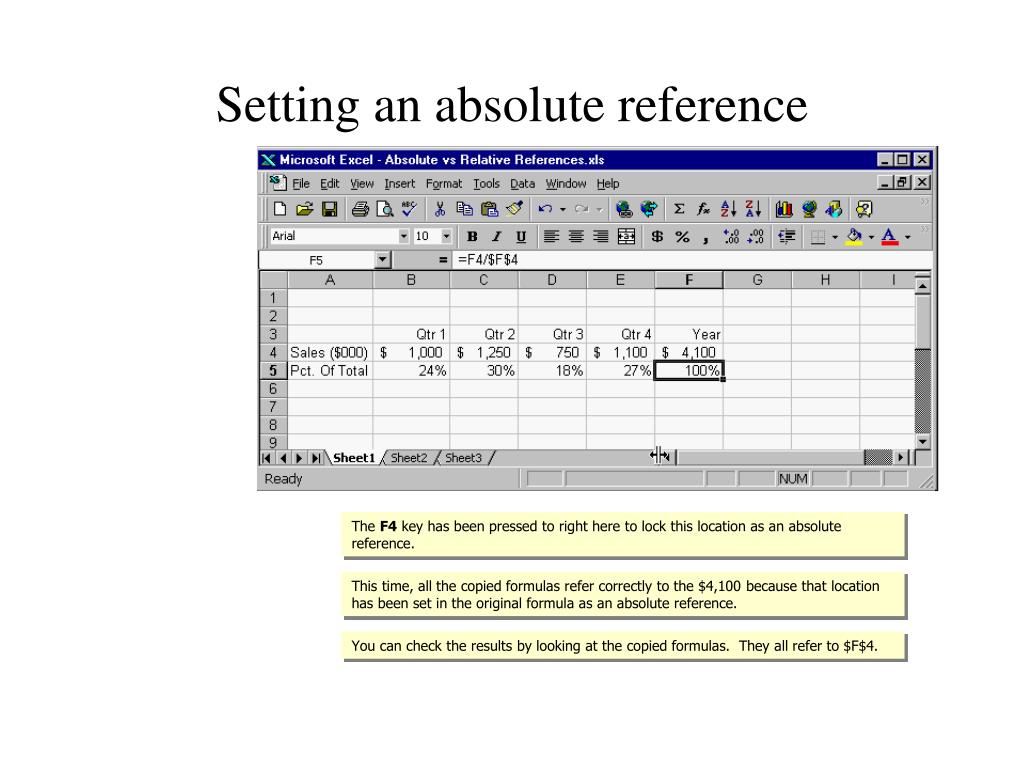Open the Data menu
The width and height of the screenshot is (1024, 768).
(522, 184)
